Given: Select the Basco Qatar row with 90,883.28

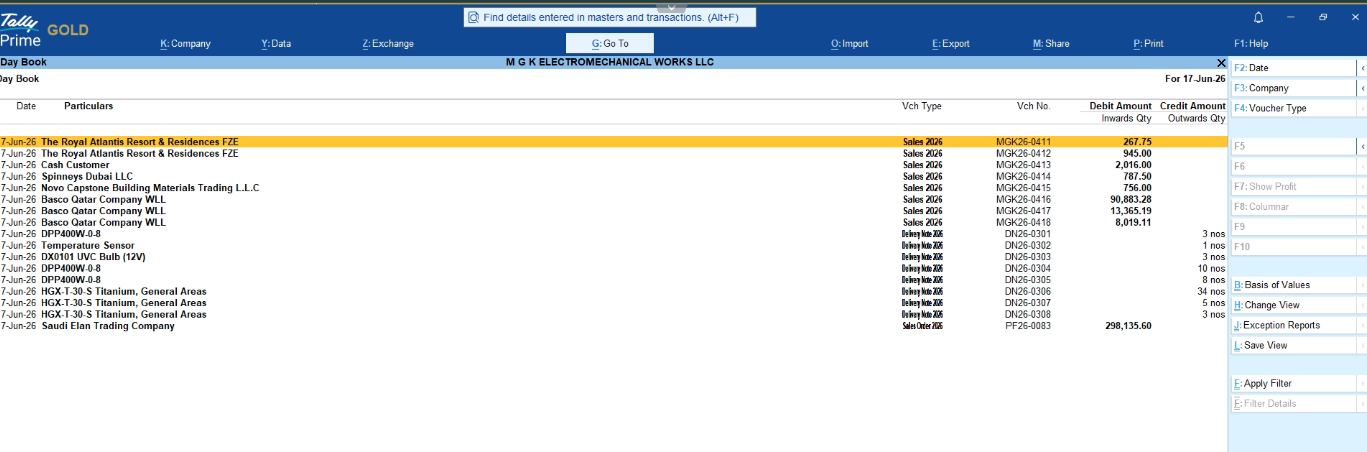Looking at the screenshot, I should 613,200.
